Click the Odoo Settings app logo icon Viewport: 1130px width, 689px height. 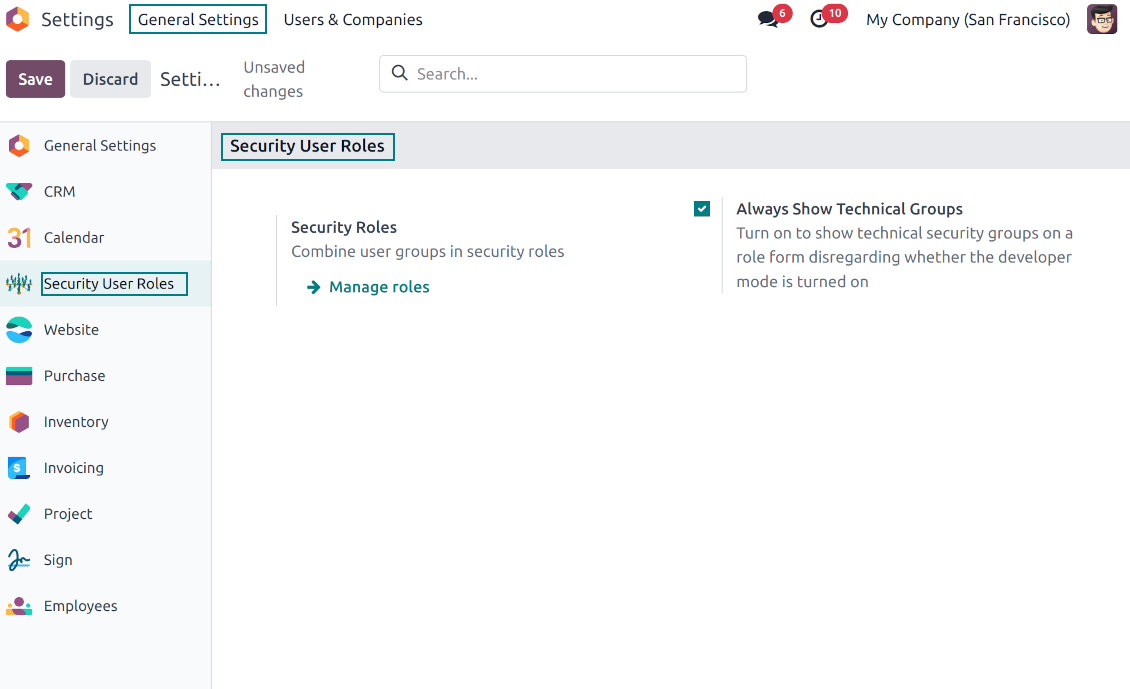click(x=17, y=19)
